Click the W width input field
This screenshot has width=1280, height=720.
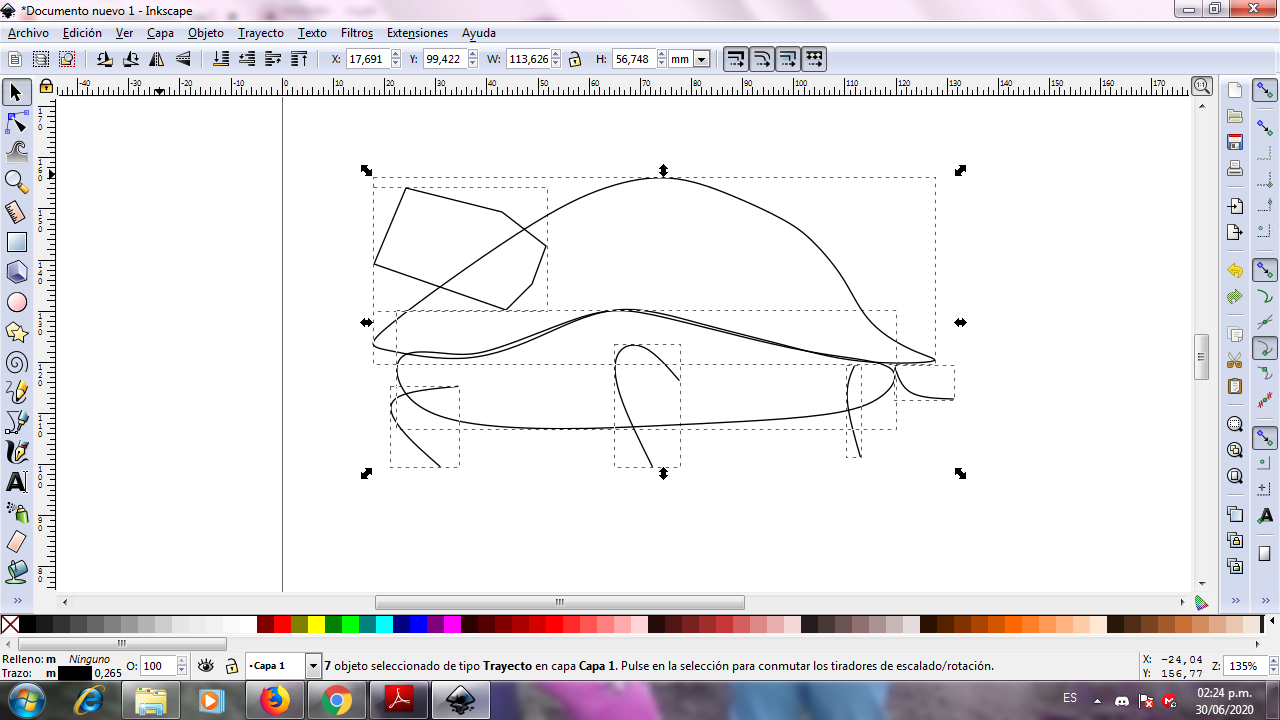[528, 59]
